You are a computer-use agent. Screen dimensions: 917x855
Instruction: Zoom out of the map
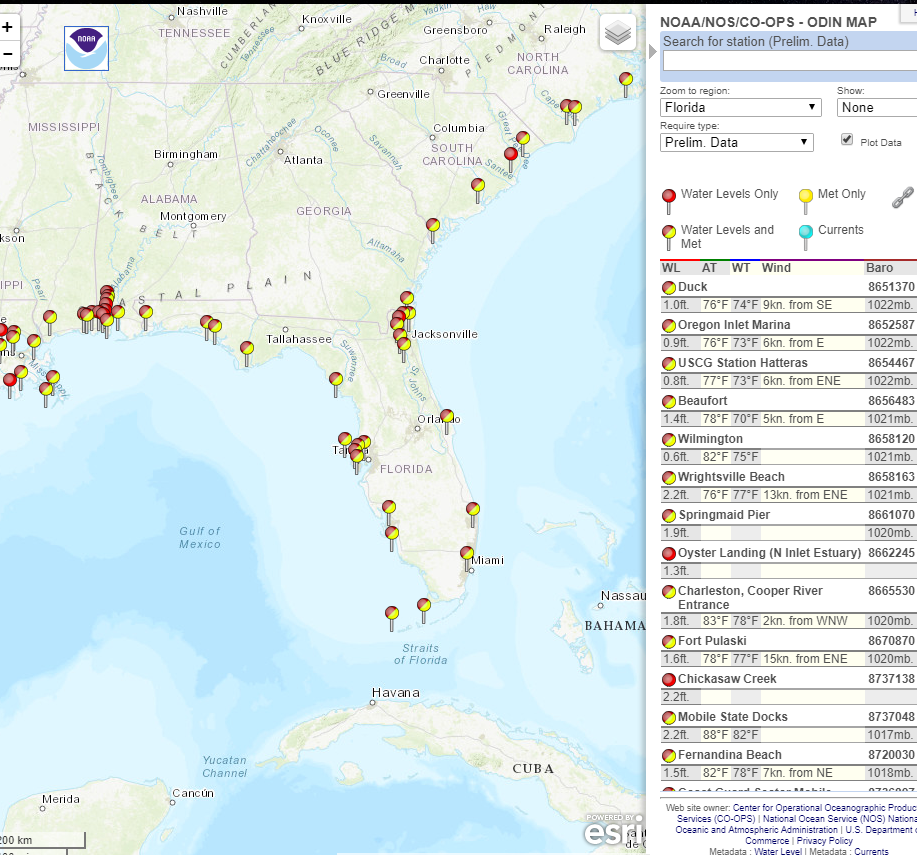(8, 54)
